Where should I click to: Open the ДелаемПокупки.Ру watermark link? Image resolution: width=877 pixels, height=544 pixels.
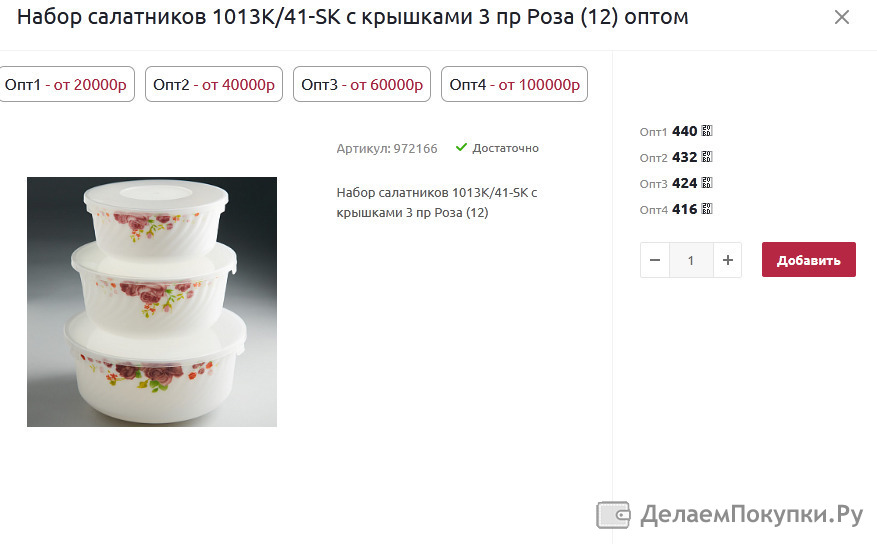tap(729, 515)
